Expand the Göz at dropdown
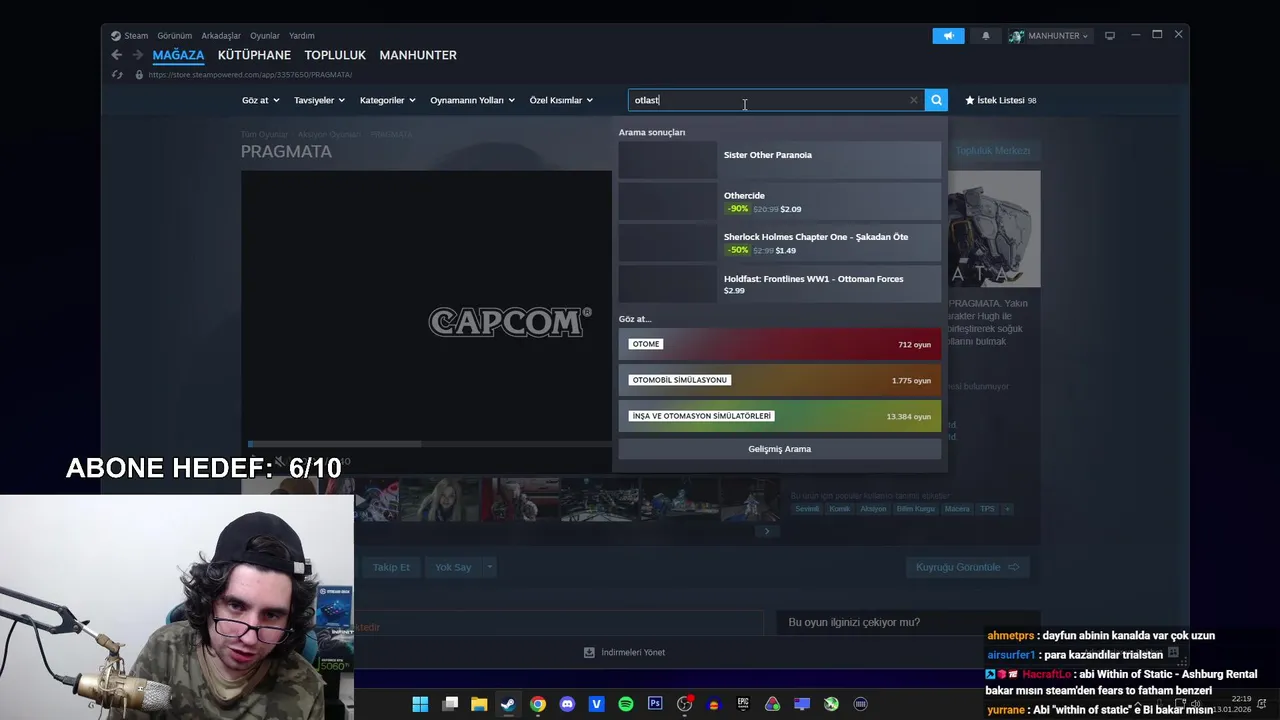 click(260, 100)
